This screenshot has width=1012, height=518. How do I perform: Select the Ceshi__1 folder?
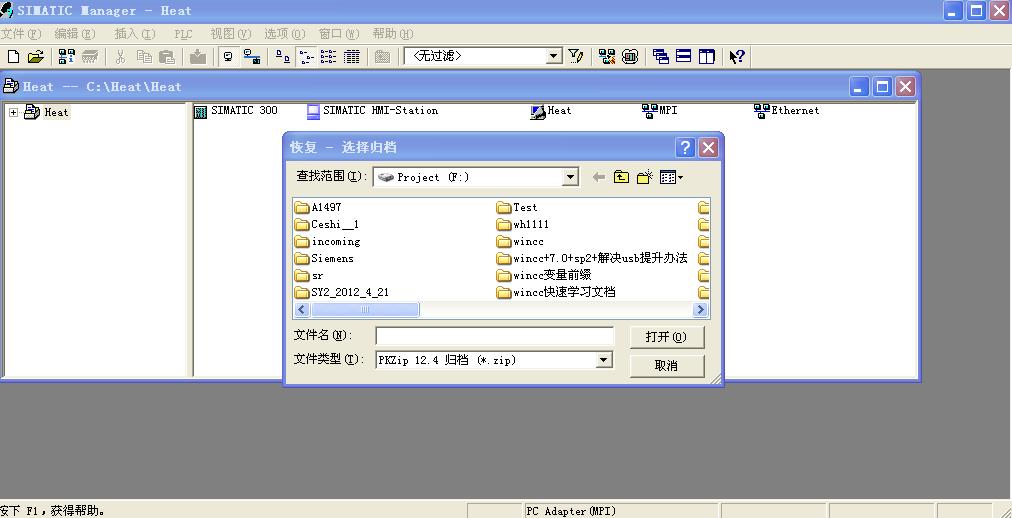tap(327, 224)
